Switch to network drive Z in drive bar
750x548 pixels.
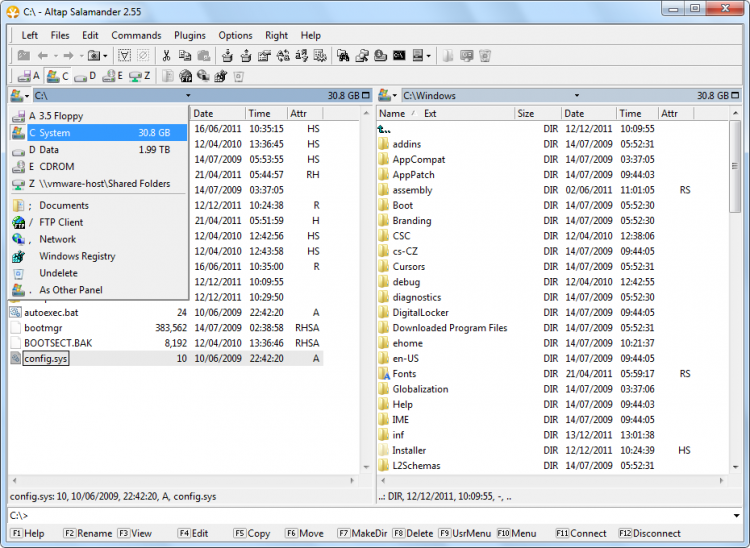[140, 76]
